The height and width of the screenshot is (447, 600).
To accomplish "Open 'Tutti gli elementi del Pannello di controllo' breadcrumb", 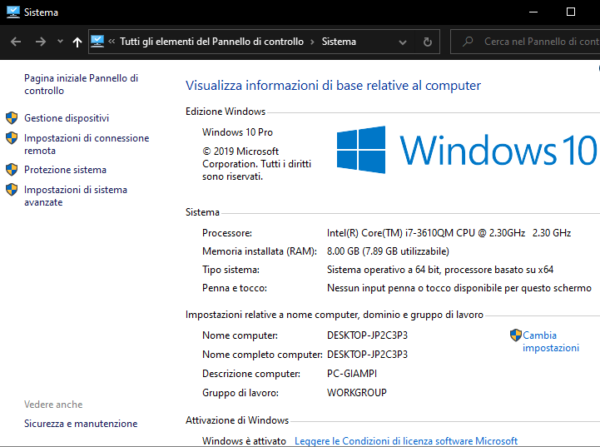I will [x=212, y=41].
